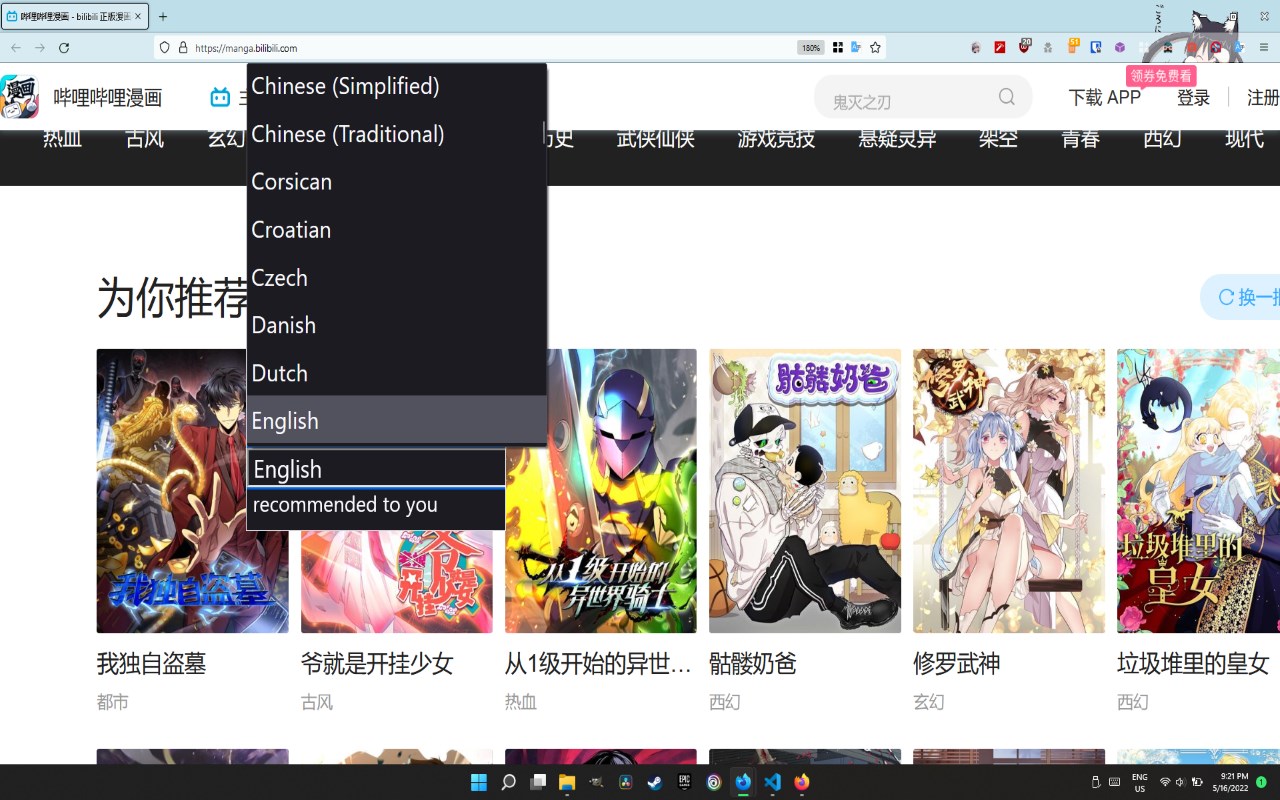The width and height of the screenshot is (1280, 800).
Task: Open the 悬疑灵异 genre tab
Action: point(897,140)
